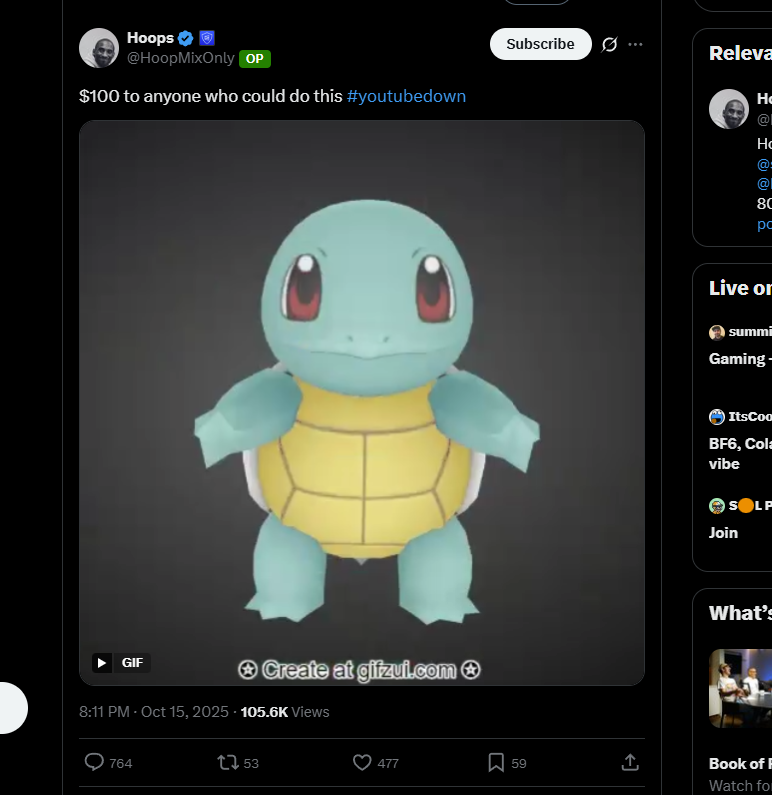The width and height of the screenshot is (772, 795).
Task: Click the blue verified checkmark badge
Action: click(x=186, y=38)
